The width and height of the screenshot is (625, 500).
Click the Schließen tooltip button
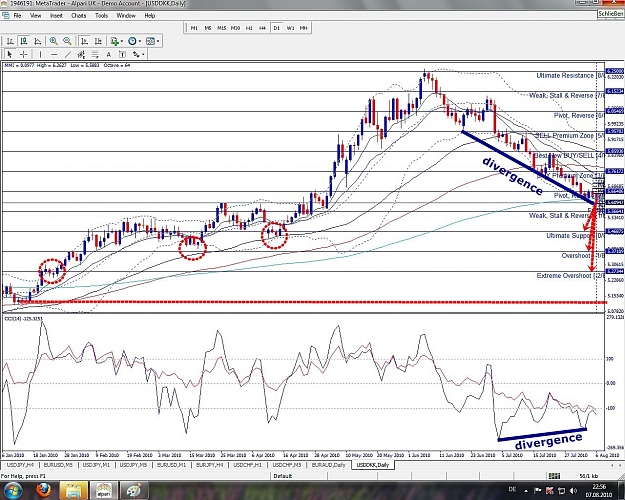tap(611, 14)
